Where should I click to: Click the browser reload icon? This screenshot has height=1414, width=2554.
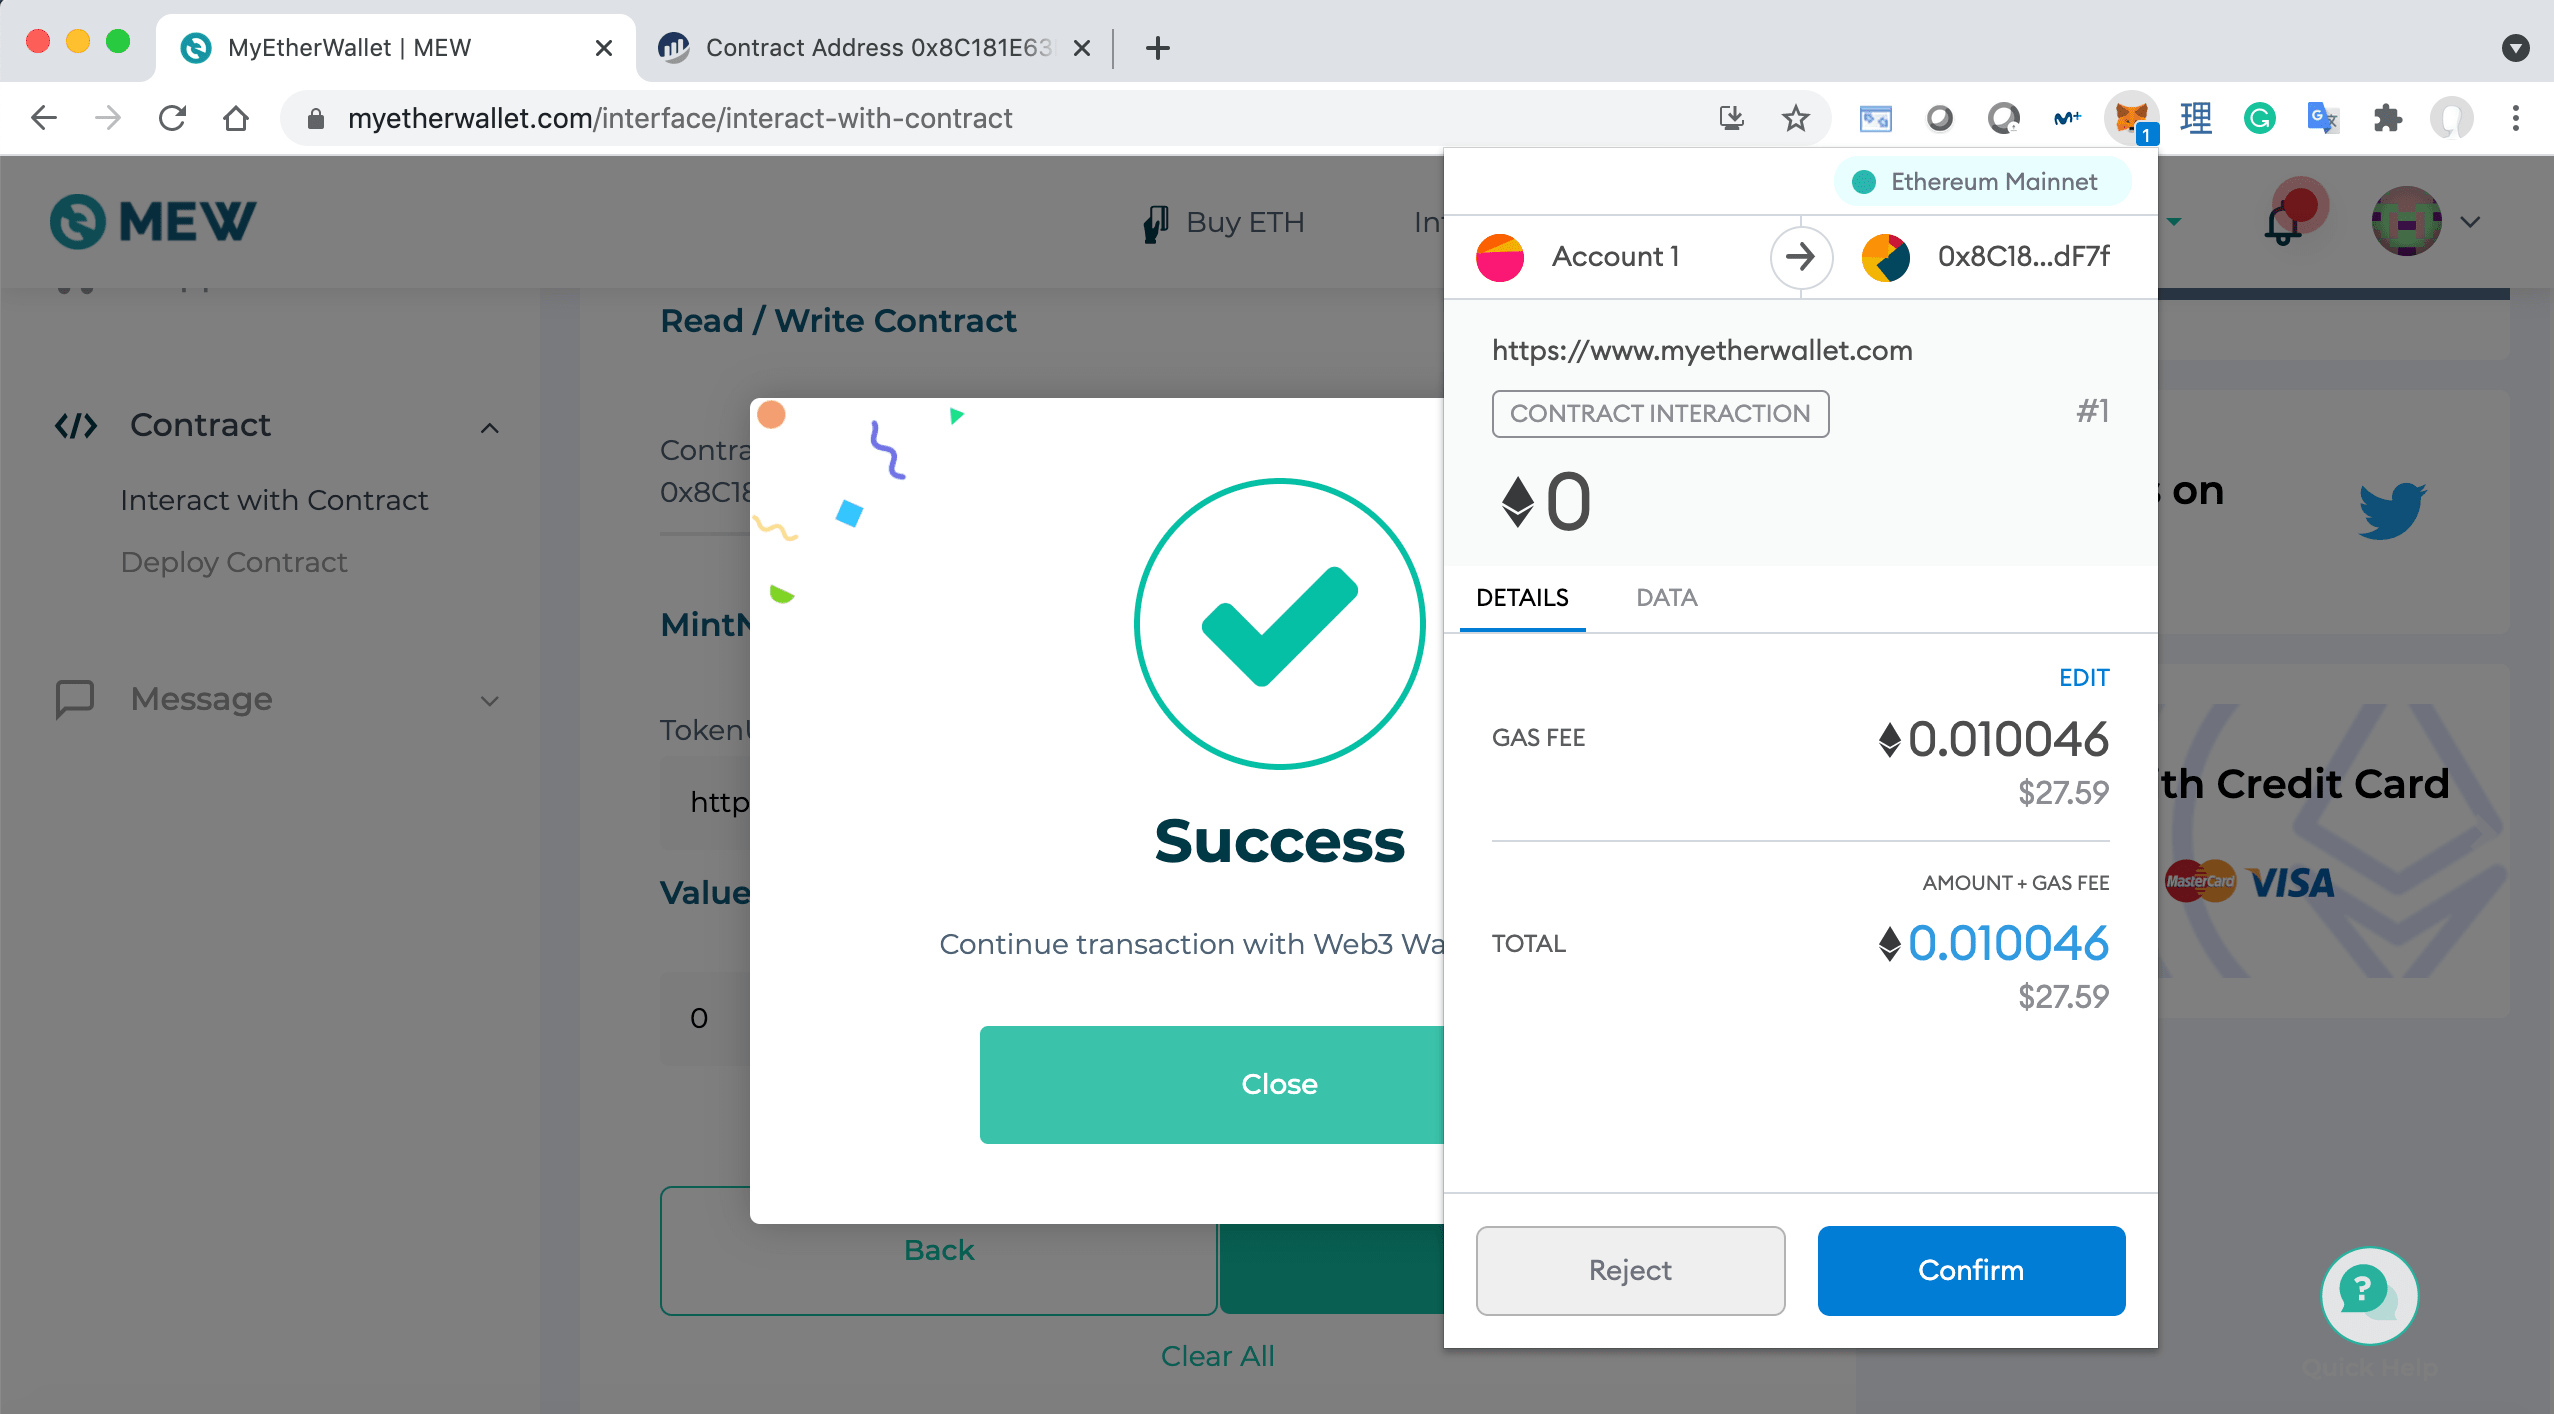click(172, 119)
